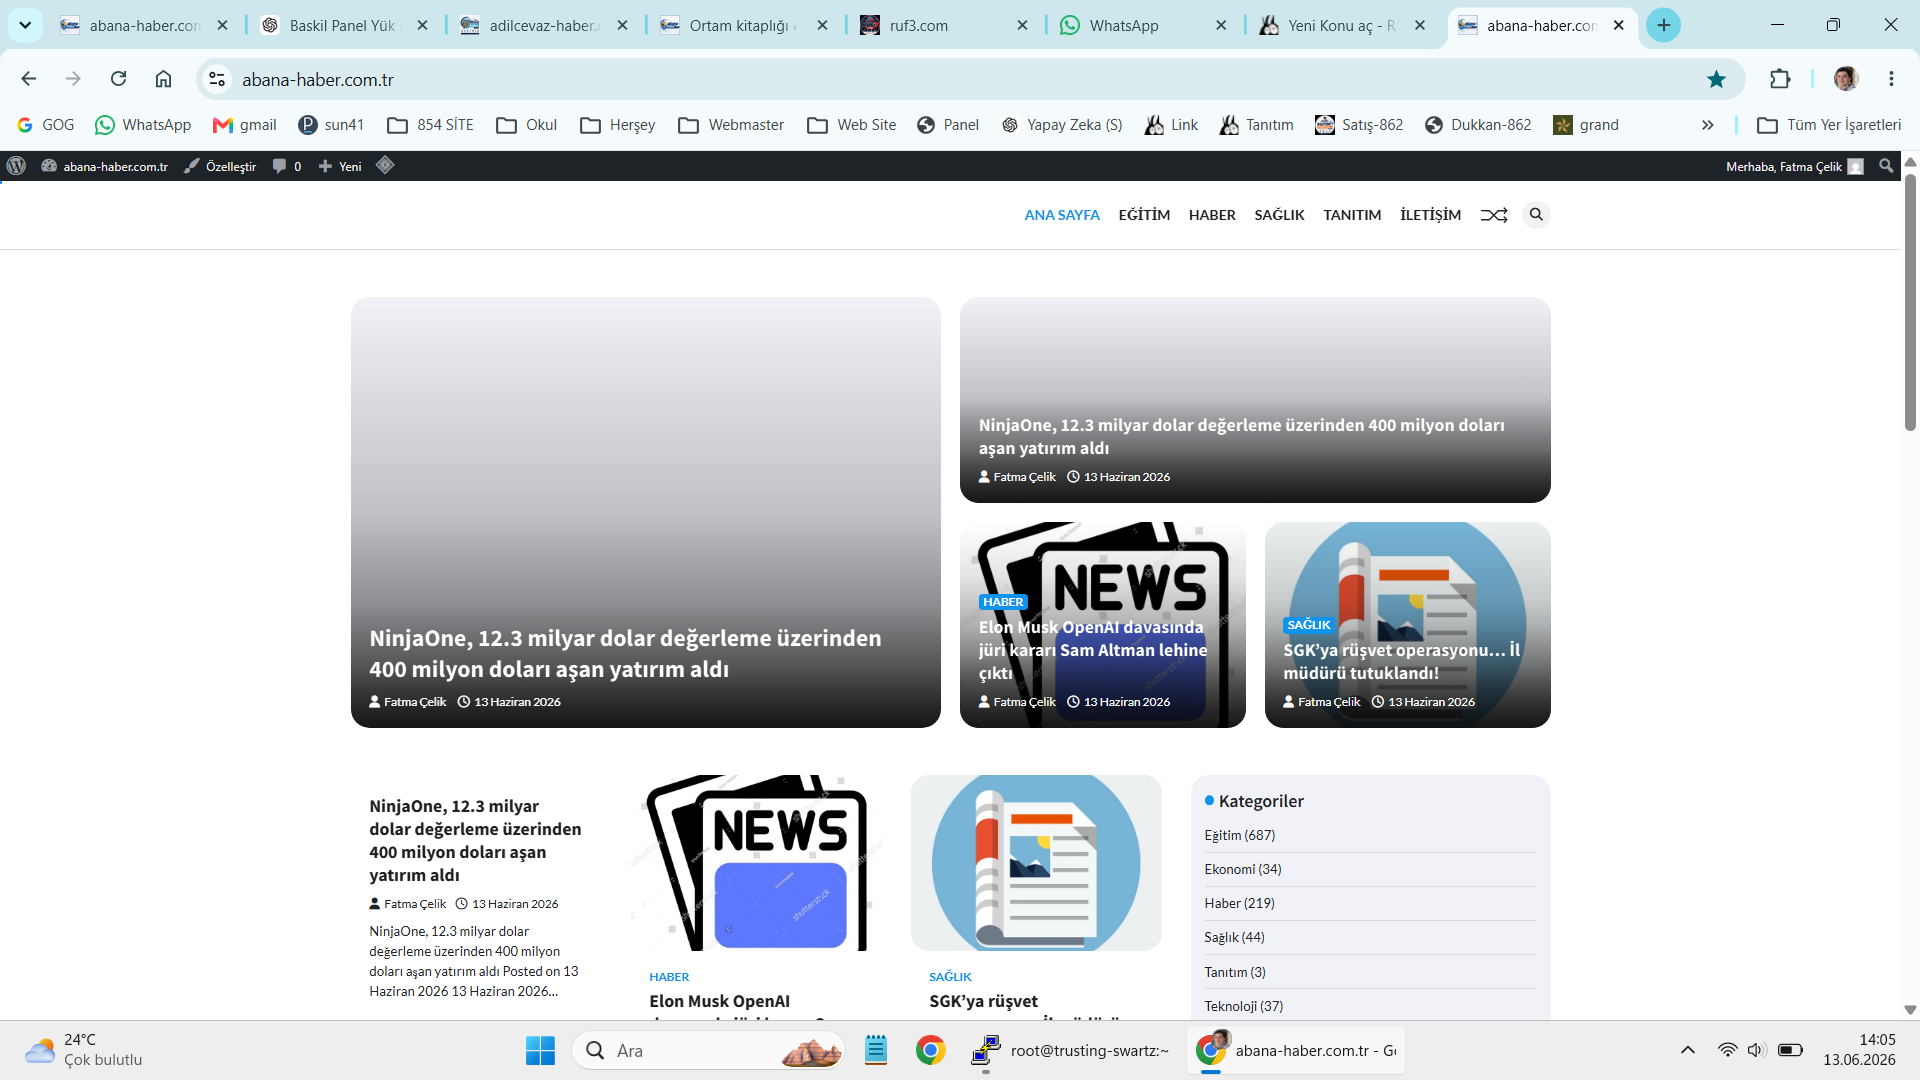Expand the tab search dropdown arrow
Screen dimensions: 1920x1080
(25, 26)
